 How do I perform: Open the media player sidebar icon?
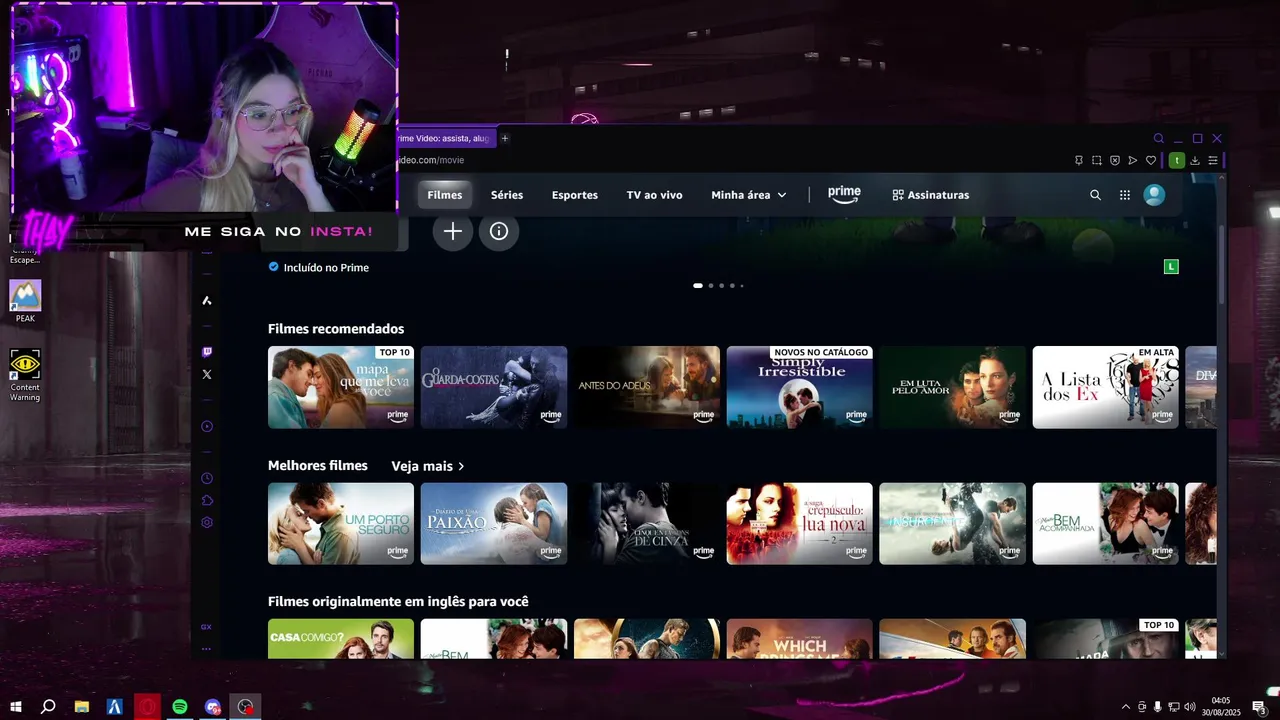(207, 426)
